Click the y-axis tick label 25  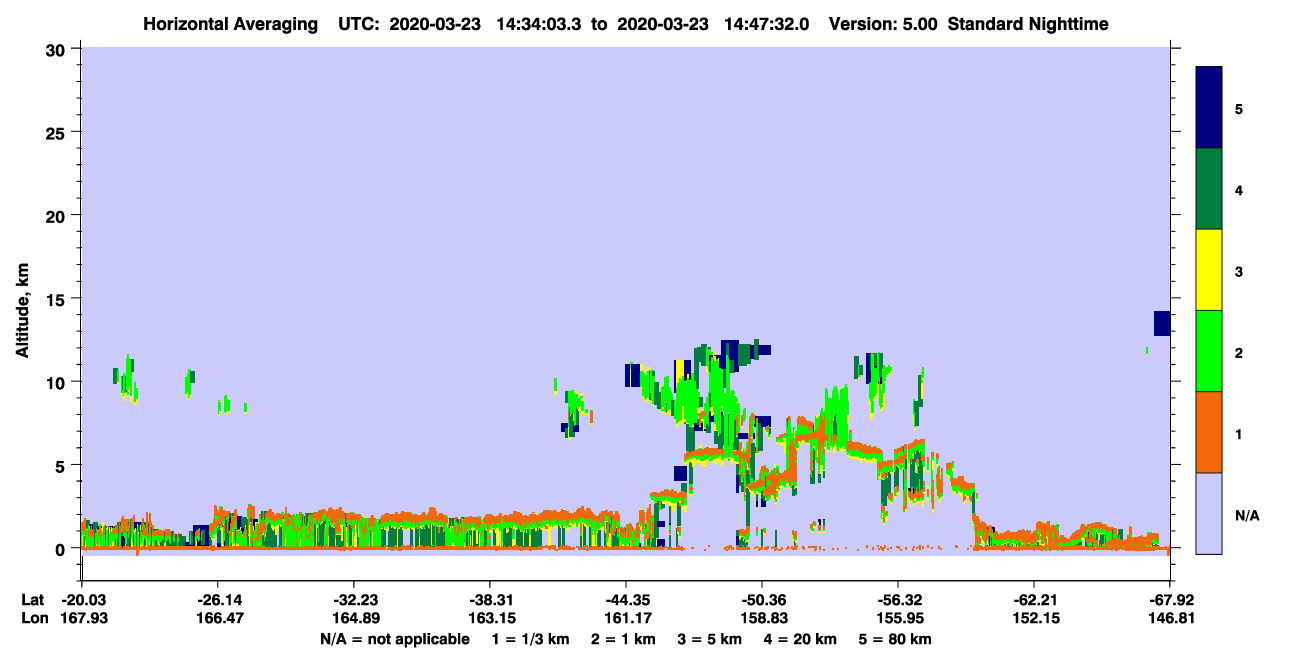pos(58,132)
